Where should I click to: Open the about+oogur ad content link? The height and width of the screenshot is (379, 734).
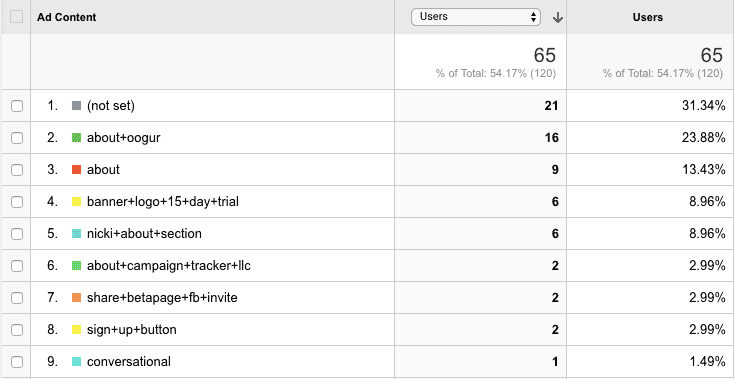pyautogui.click(x=124, y=138)
